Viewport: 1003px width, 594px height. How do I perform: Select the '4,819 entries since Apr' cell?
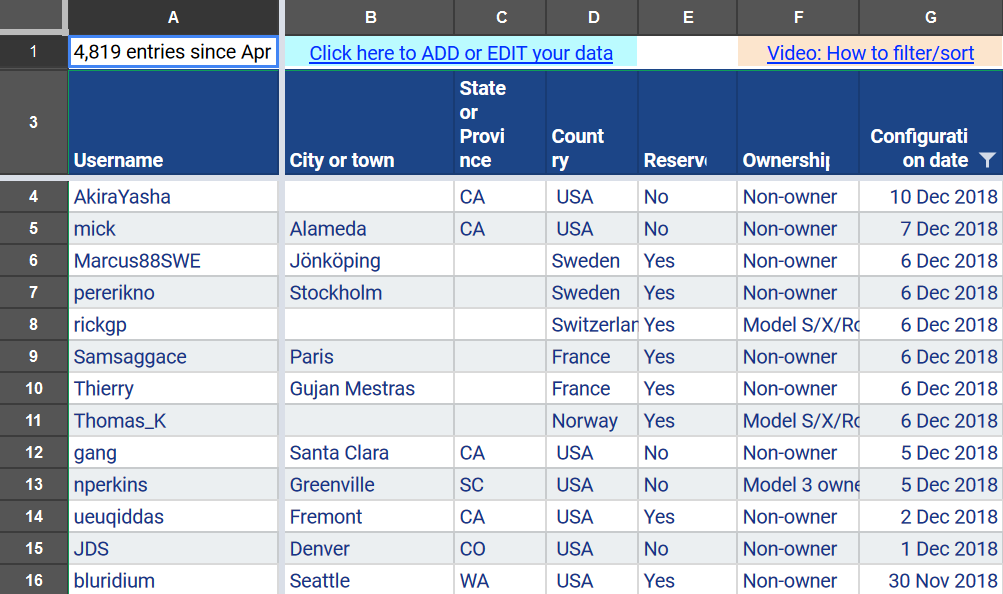(173, 53)
